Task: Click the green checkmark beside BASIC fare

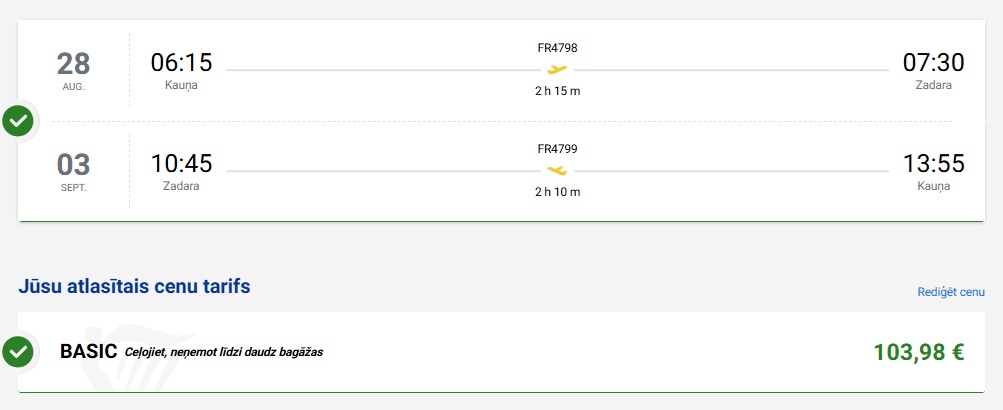Action: (x=18, y=351)
